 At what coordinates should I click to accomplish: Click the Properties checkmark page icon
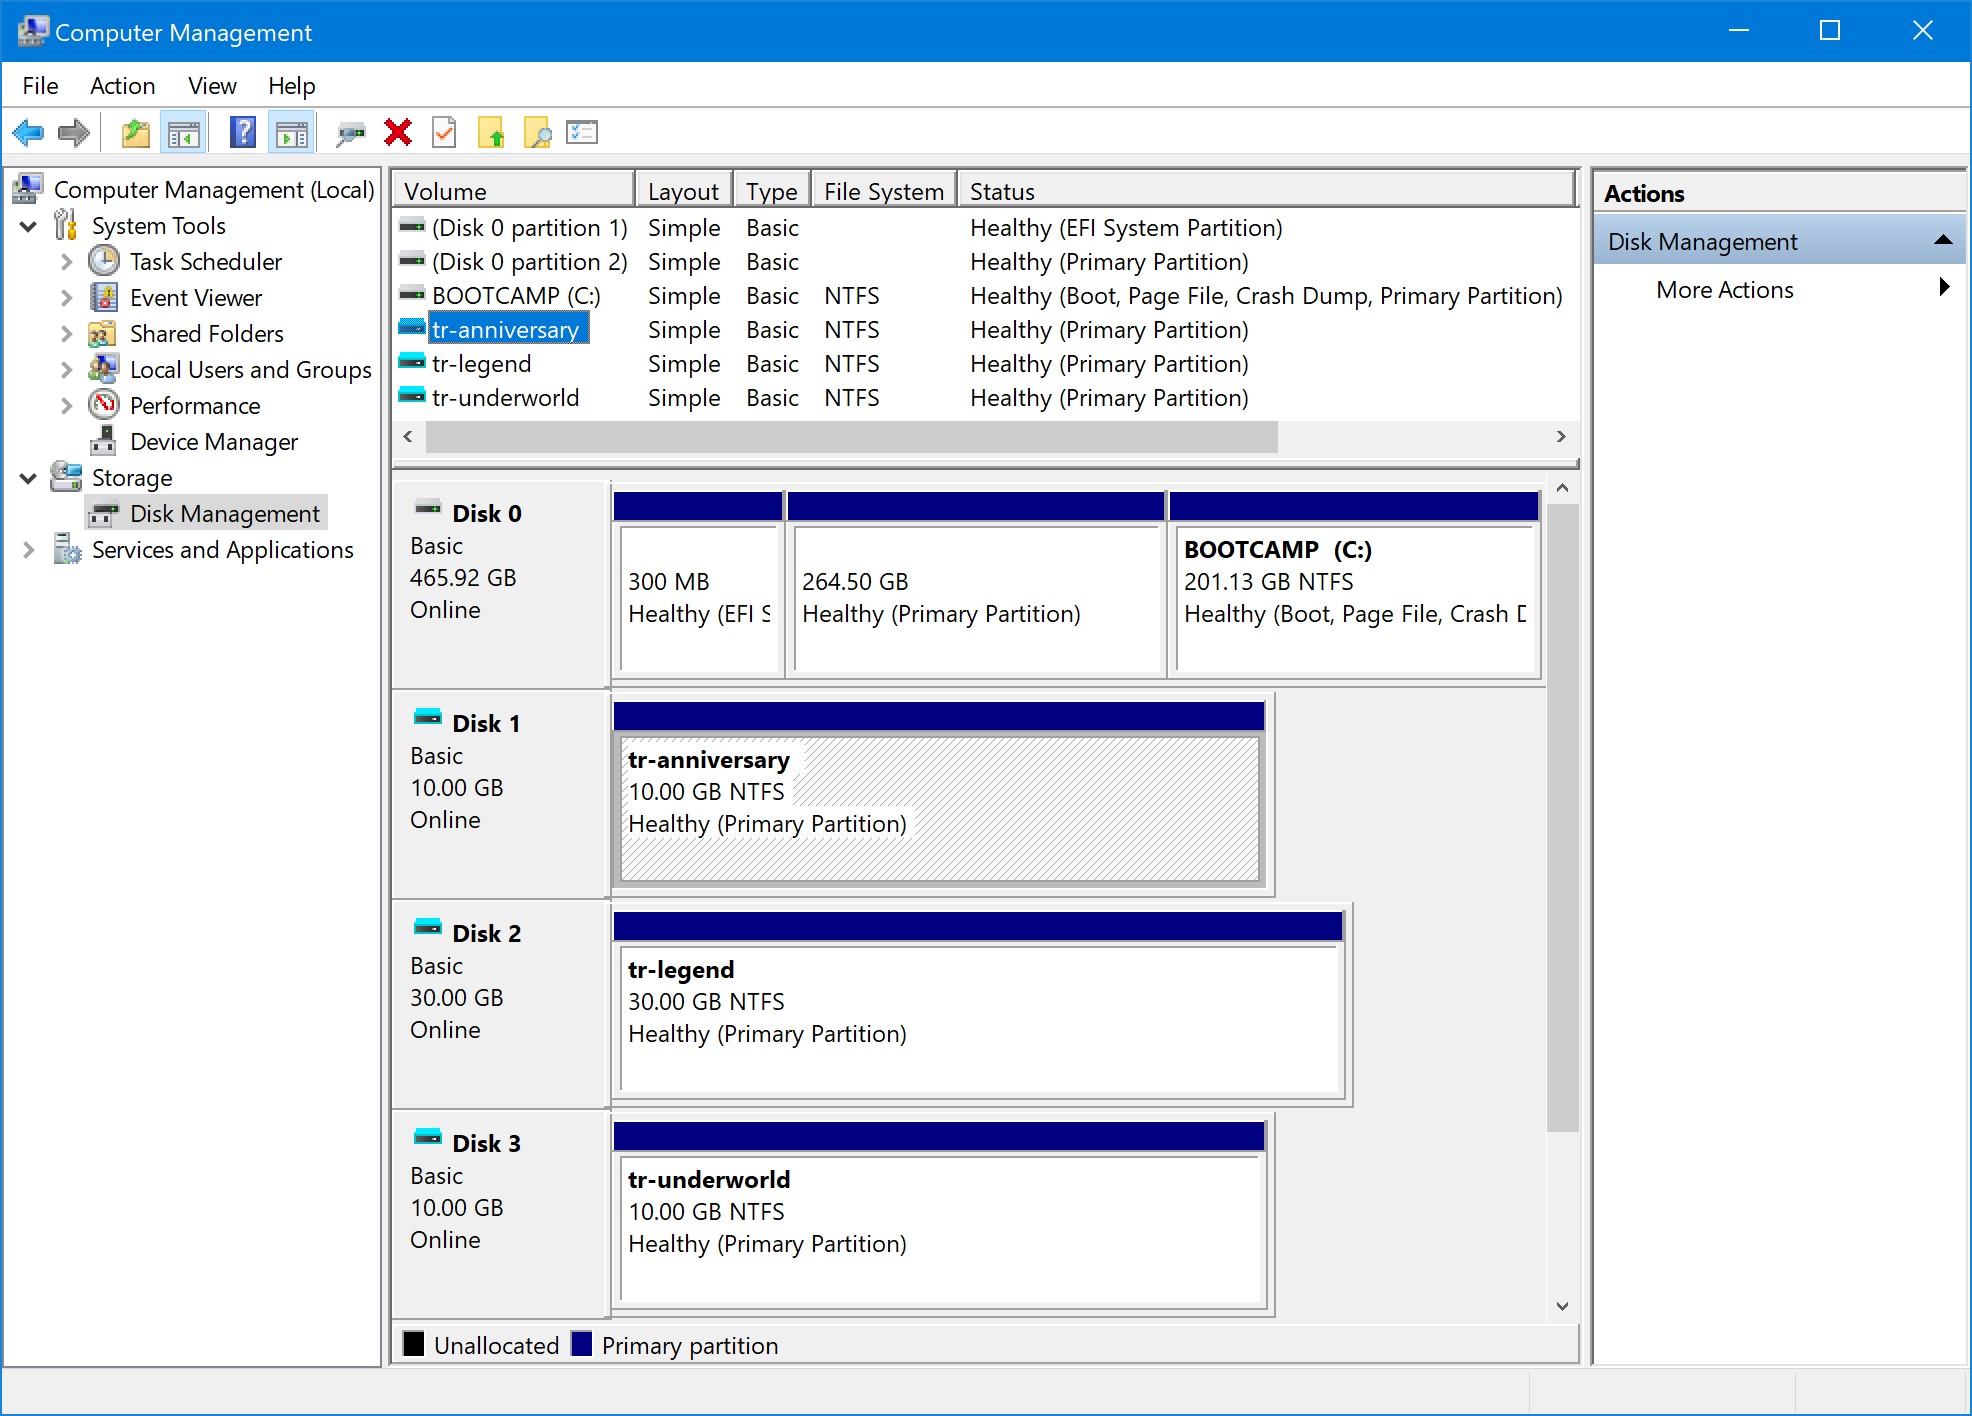coord(444,133)
